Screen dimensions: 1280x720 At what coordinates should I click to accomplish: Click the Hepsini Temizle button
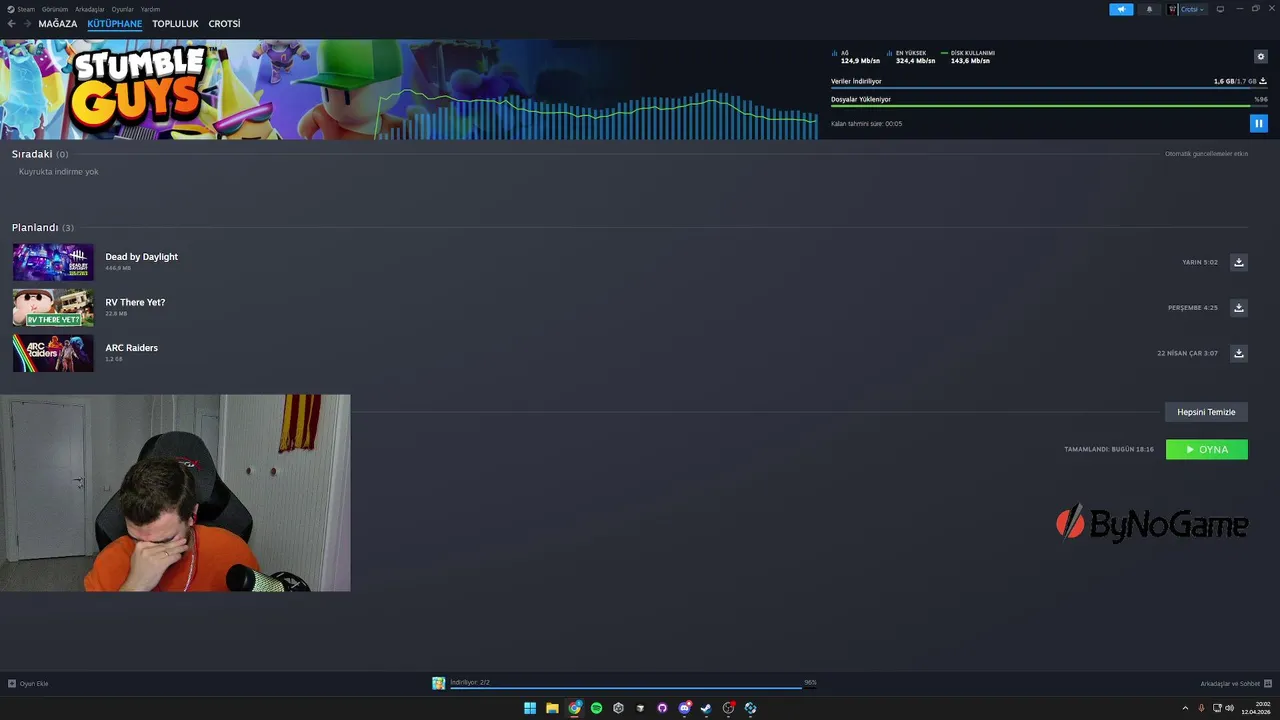click(1206, 412)
